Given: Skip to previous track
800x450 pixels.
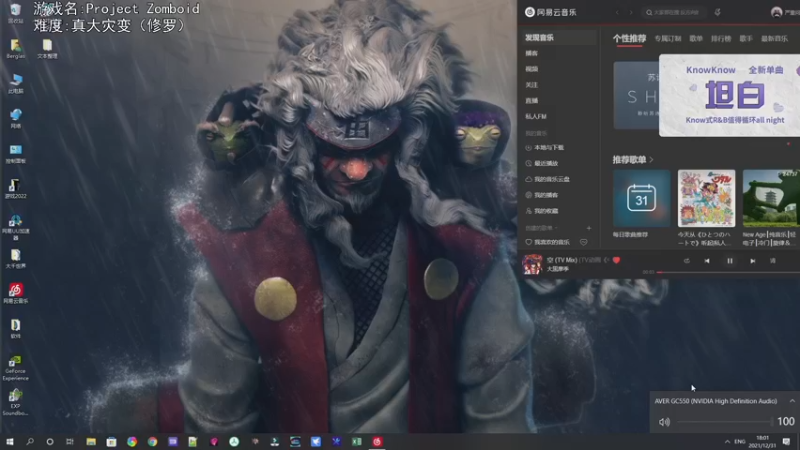Looking at the screenshot, I should [x=707, y=261].
